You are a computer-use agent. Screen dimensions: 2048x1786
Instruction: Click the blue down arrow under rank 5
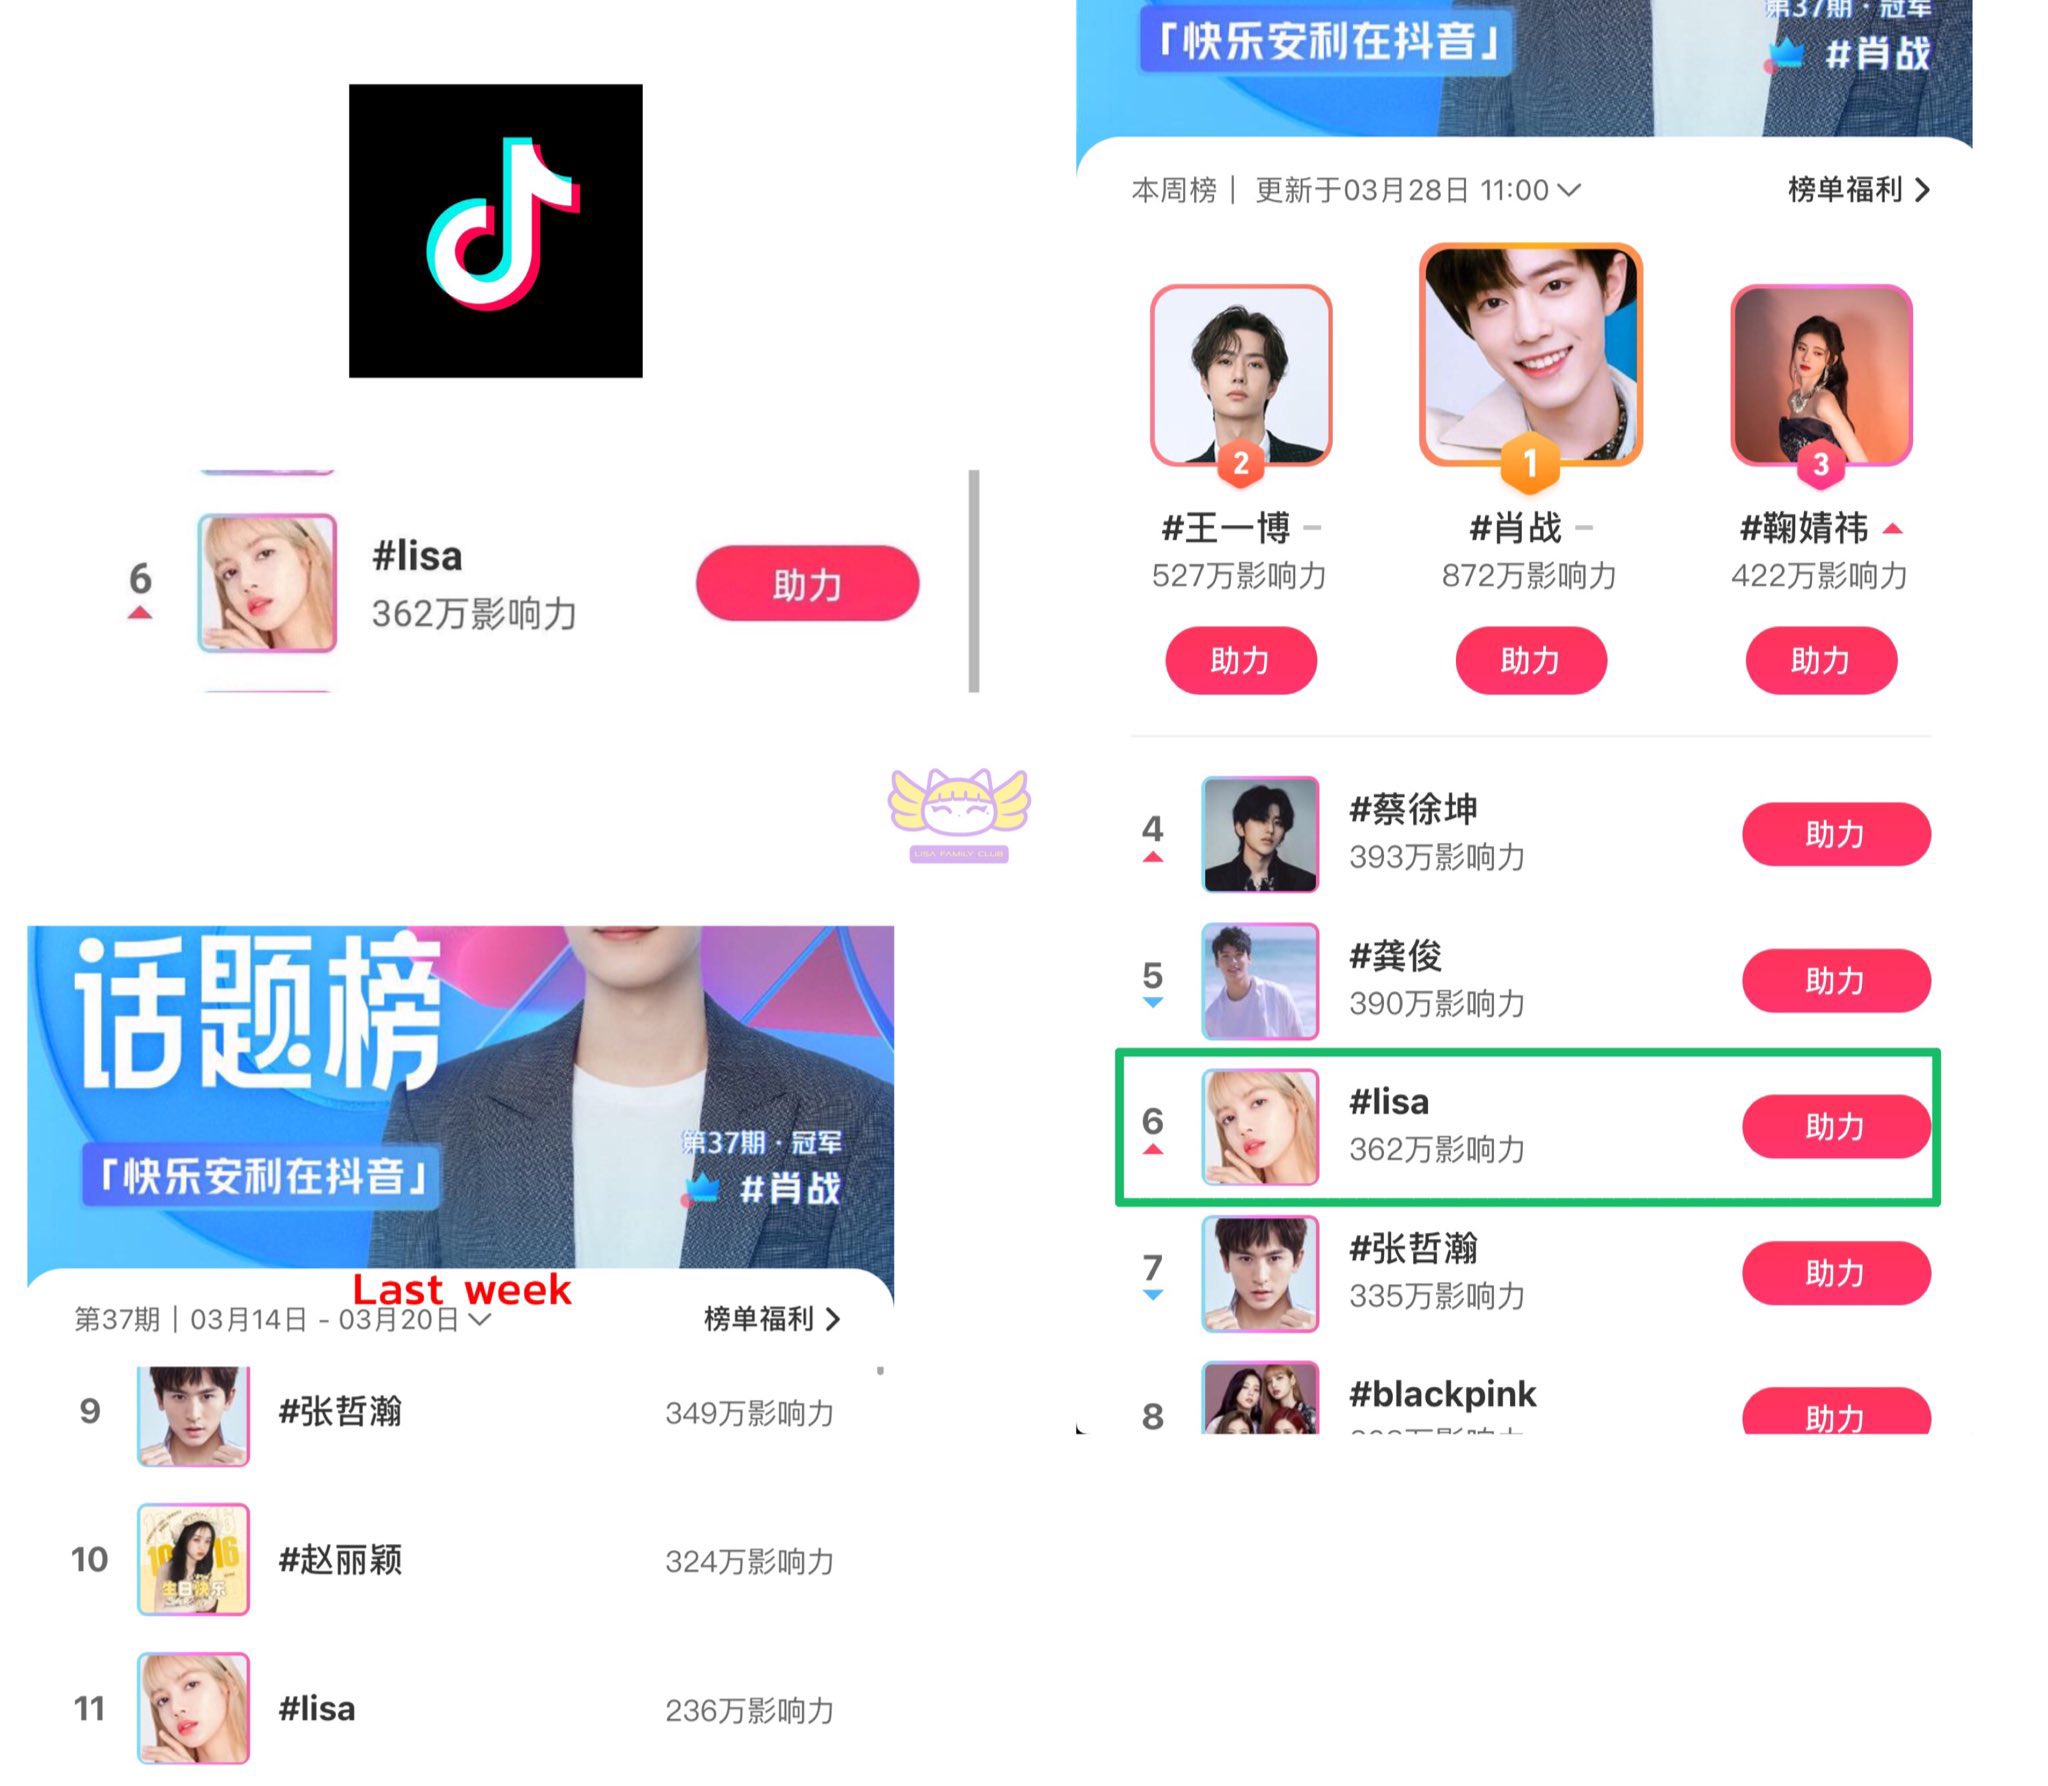pyautogui.click(x=1153, y=1003)
